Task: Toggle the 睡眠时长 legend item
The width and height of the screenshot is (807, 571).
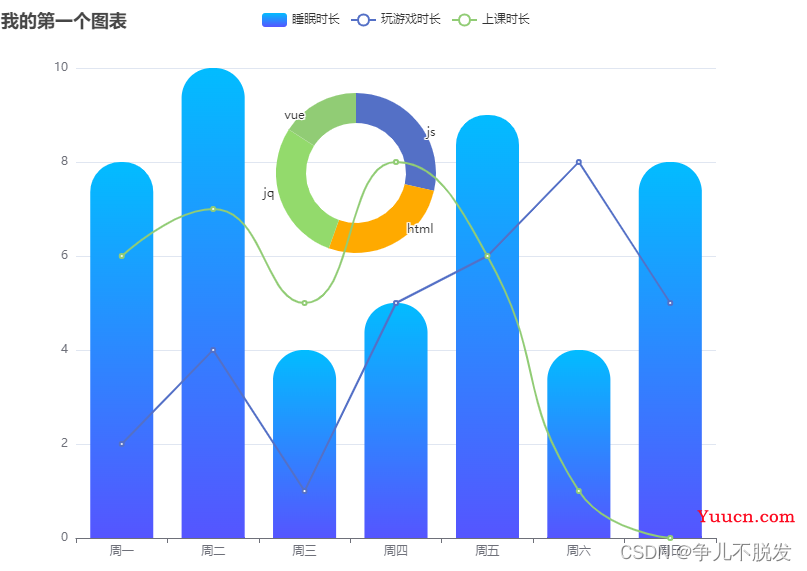Action: coord(301,20)
